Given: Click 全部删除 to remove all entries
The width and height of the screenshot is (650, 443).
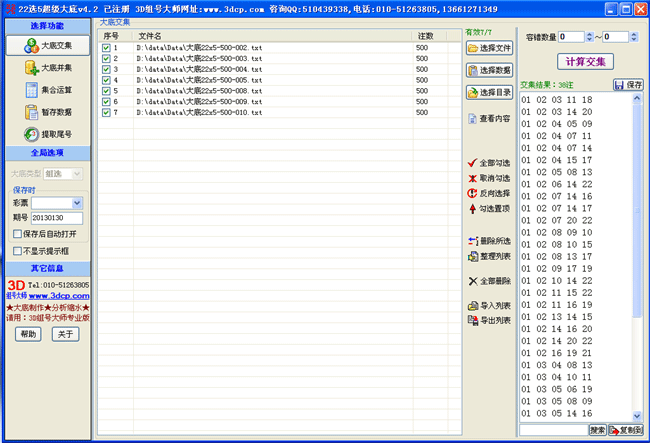Looking at the screenshot, I should pos(488,281).
